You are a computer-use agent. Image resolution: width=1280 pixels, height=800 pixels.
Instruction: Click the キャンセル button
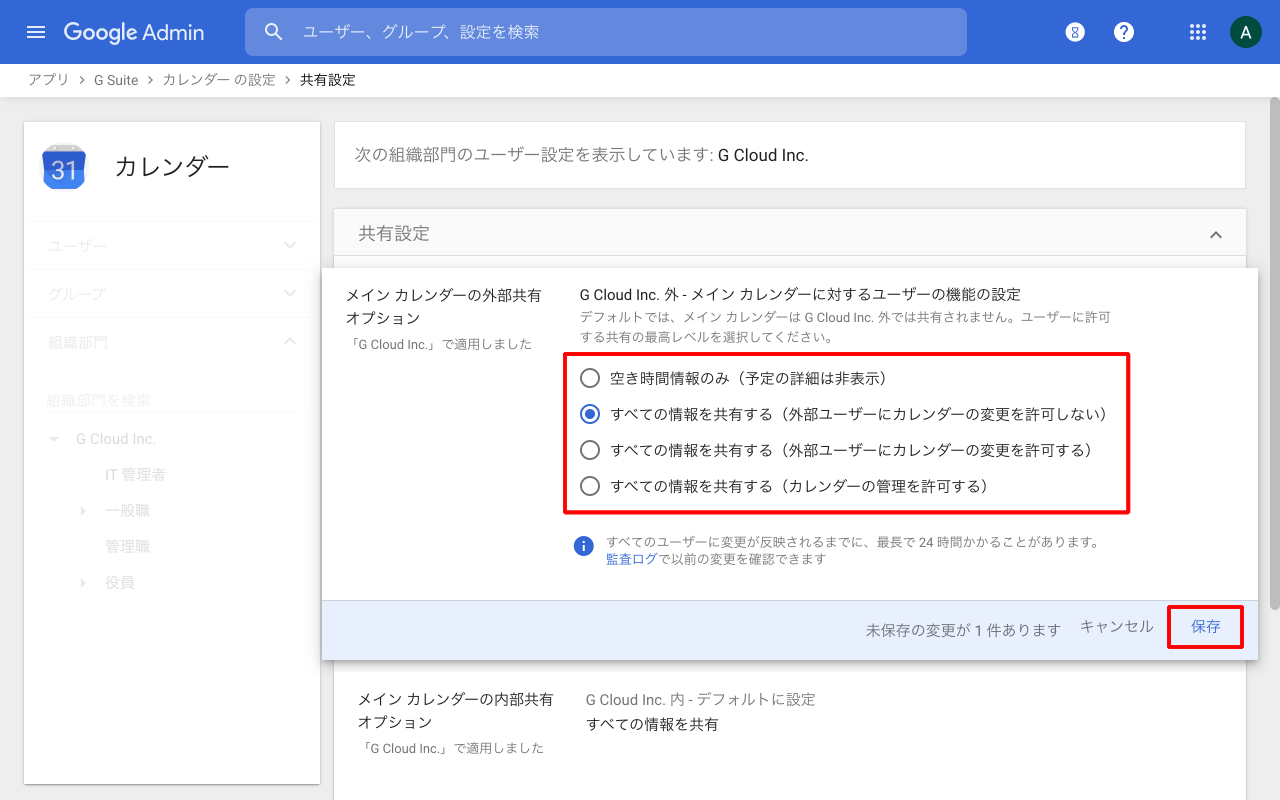coord(1117,627)
